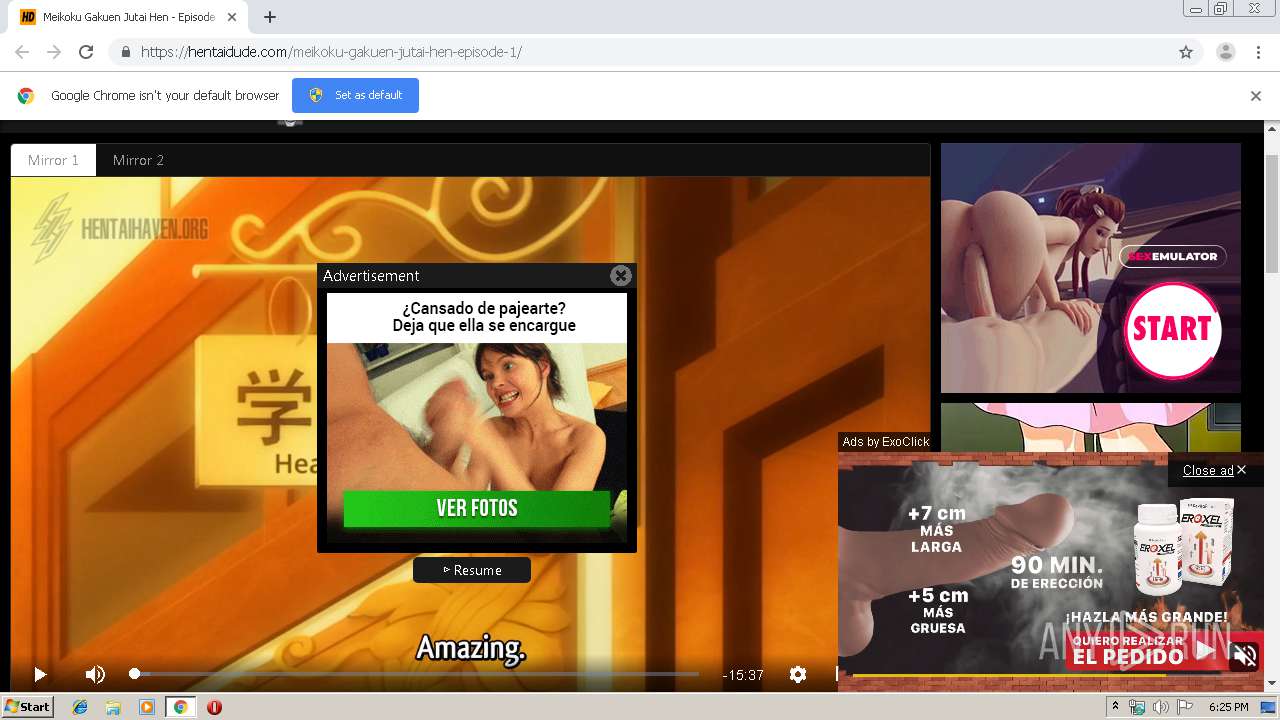Click the Resume button below the ad
The image size is (1280, 720).
click(472, 570)
